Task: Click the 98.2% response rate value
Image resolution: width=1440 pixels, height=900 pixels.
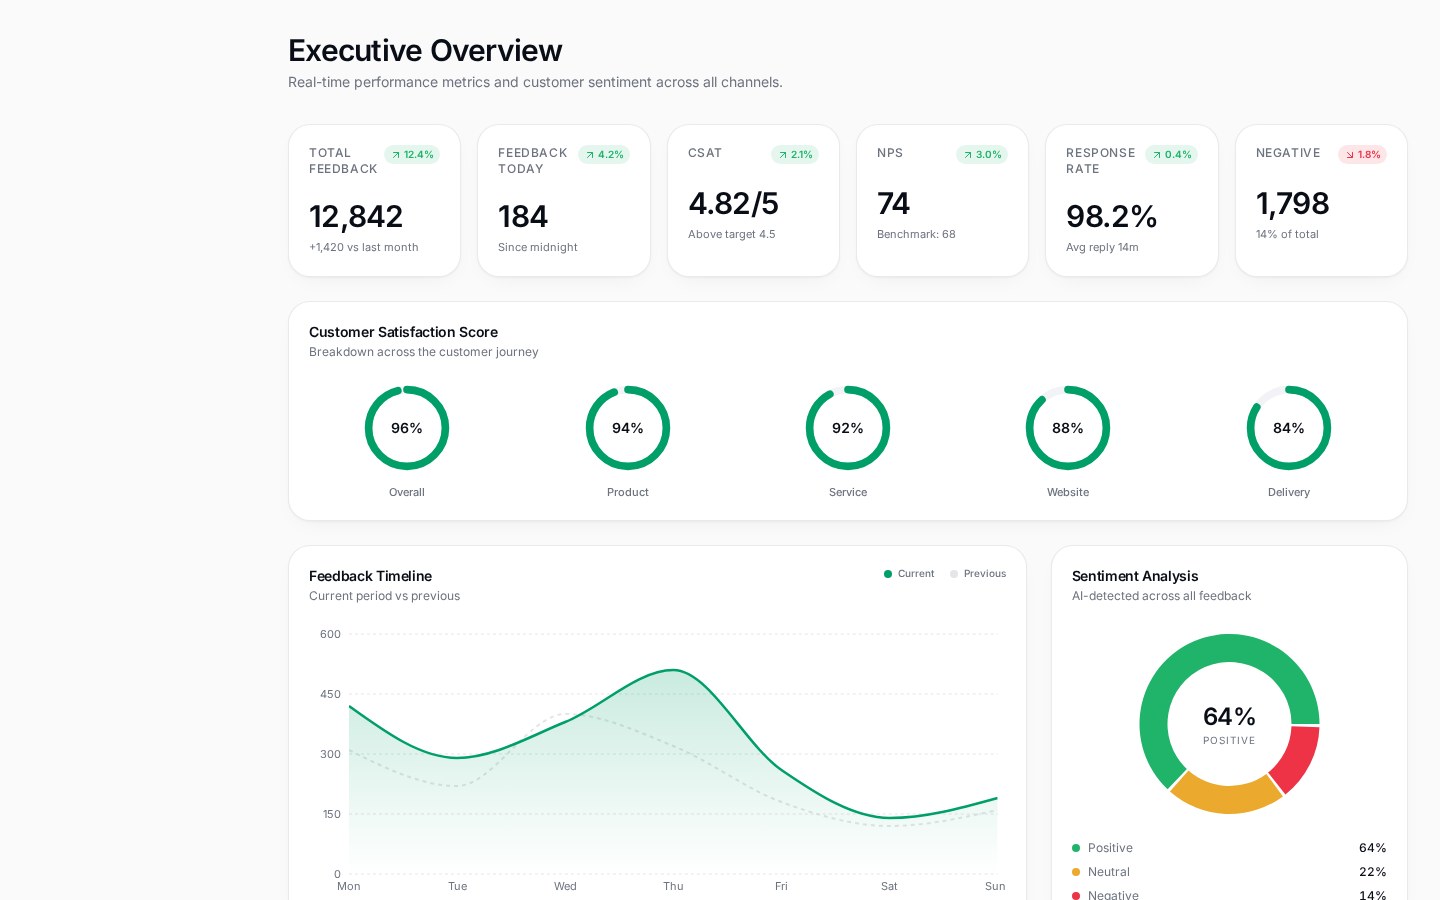Action: pyautogui.click(x=1111, y=216)
